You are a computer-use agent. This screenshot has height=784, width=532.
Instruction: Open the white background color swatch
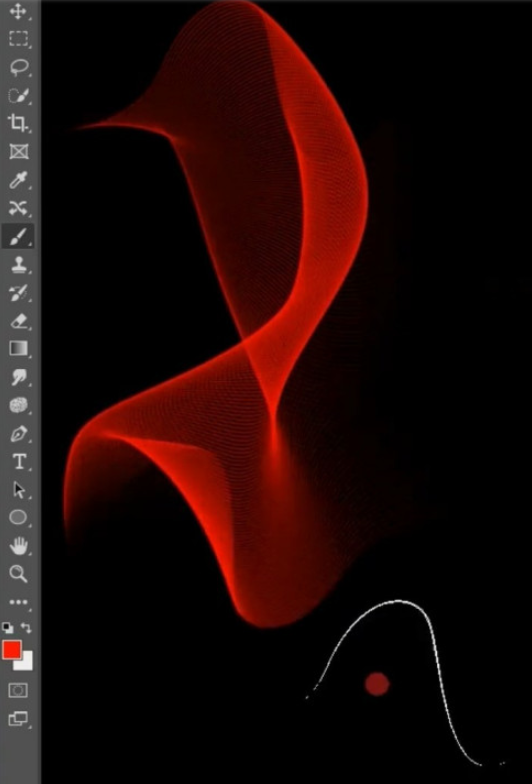tap(26, 663)
